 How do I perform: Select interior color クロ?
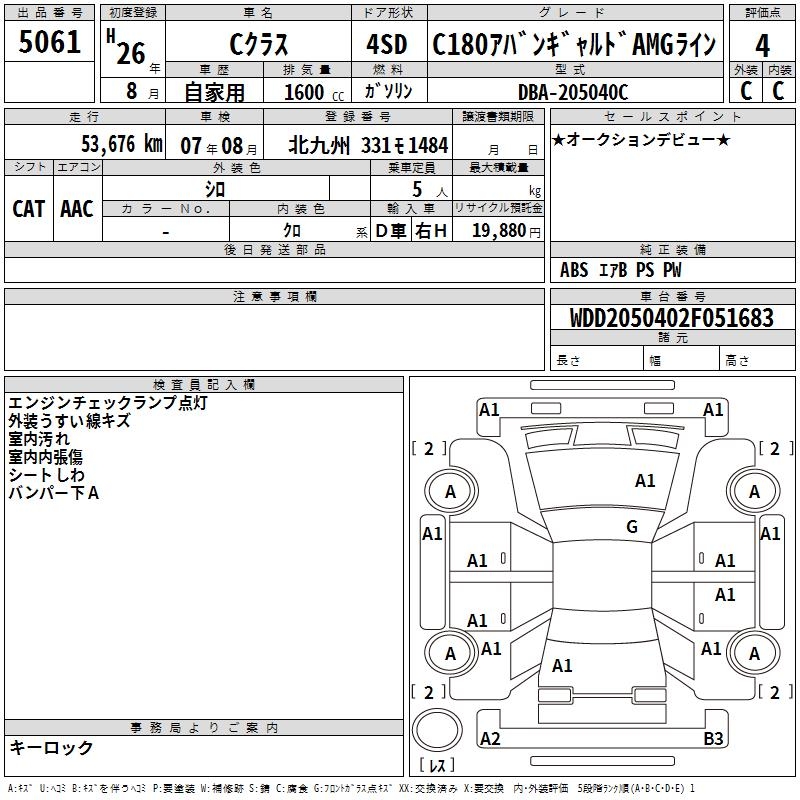pos(292,231)
